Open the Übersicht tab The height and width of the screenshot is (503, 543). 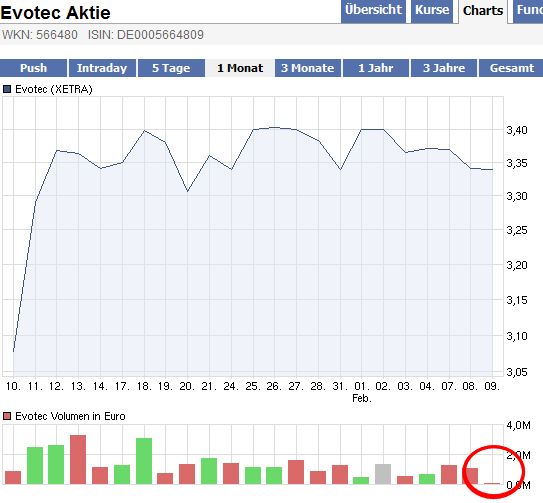tap(373, 11)
